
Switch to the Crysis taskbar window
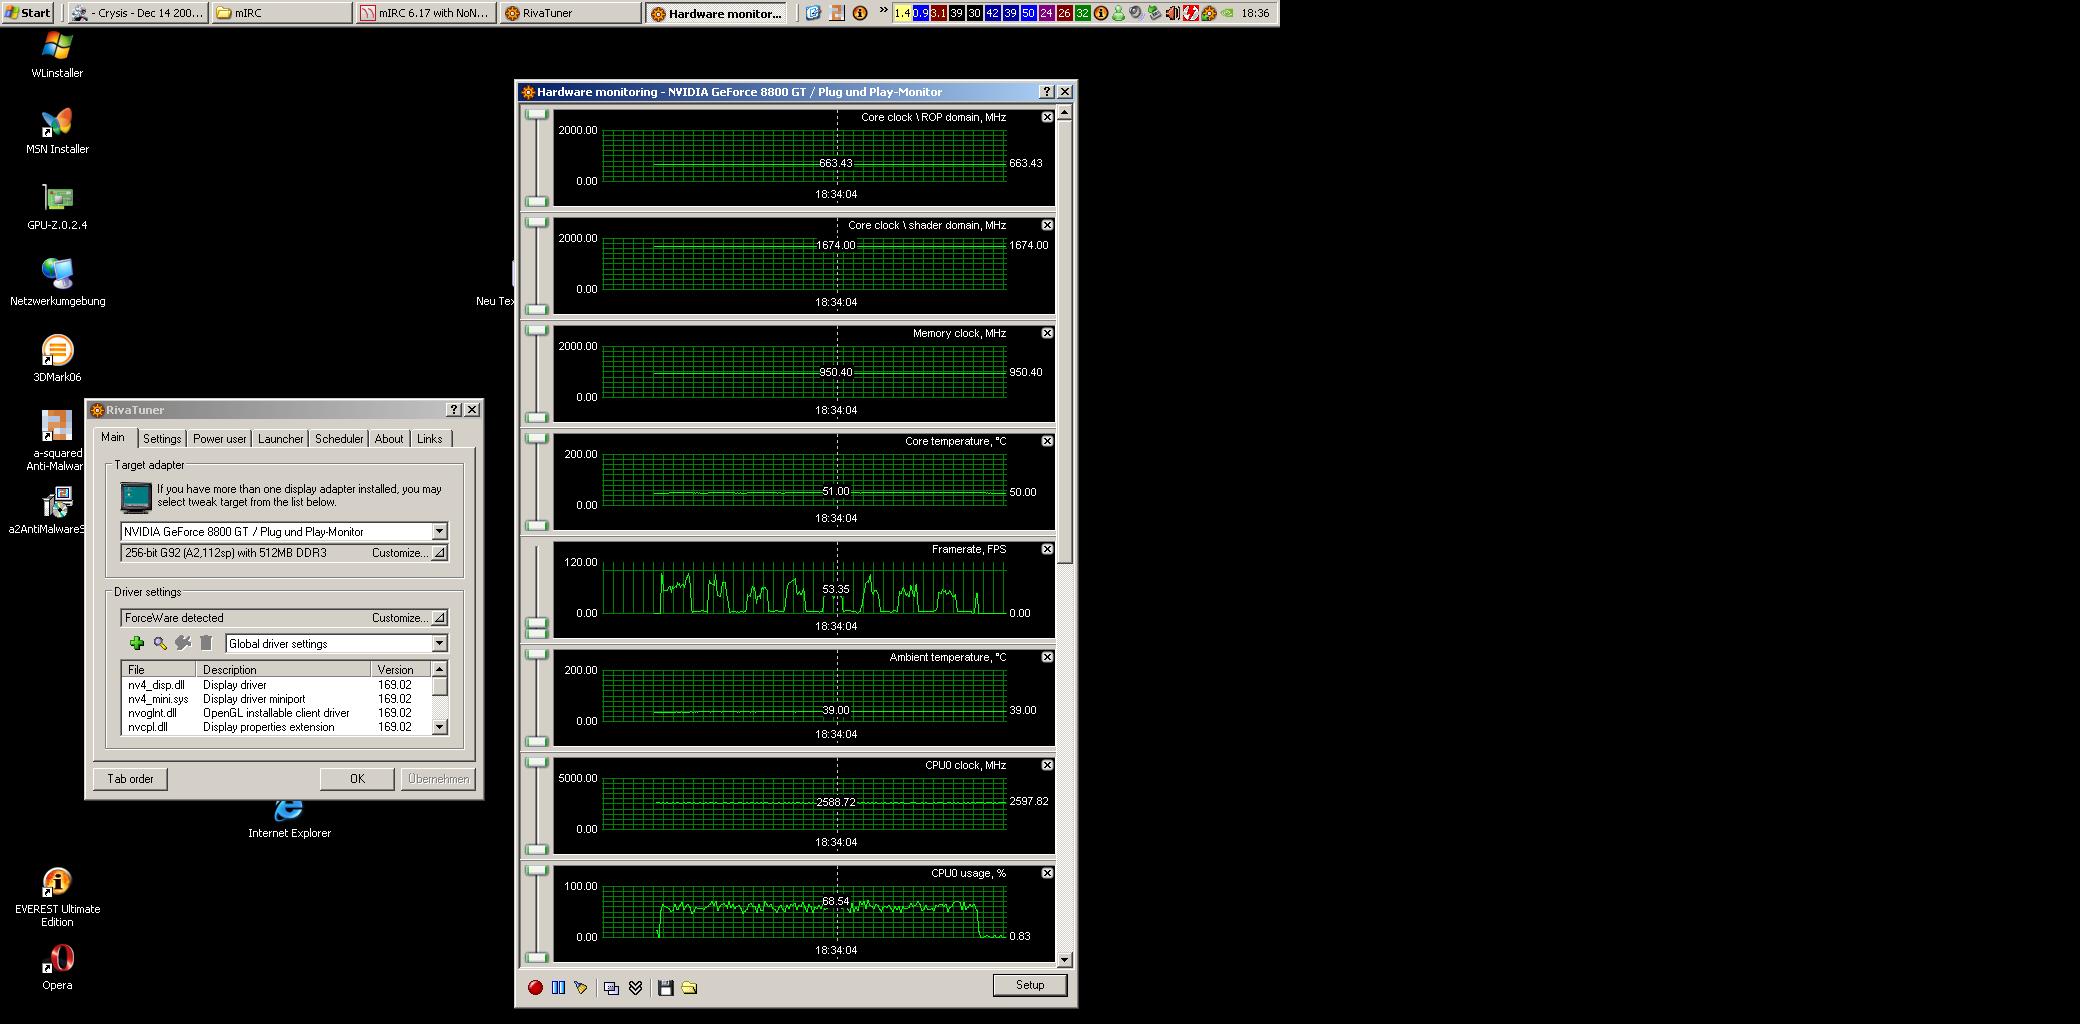tap(137, 13)
